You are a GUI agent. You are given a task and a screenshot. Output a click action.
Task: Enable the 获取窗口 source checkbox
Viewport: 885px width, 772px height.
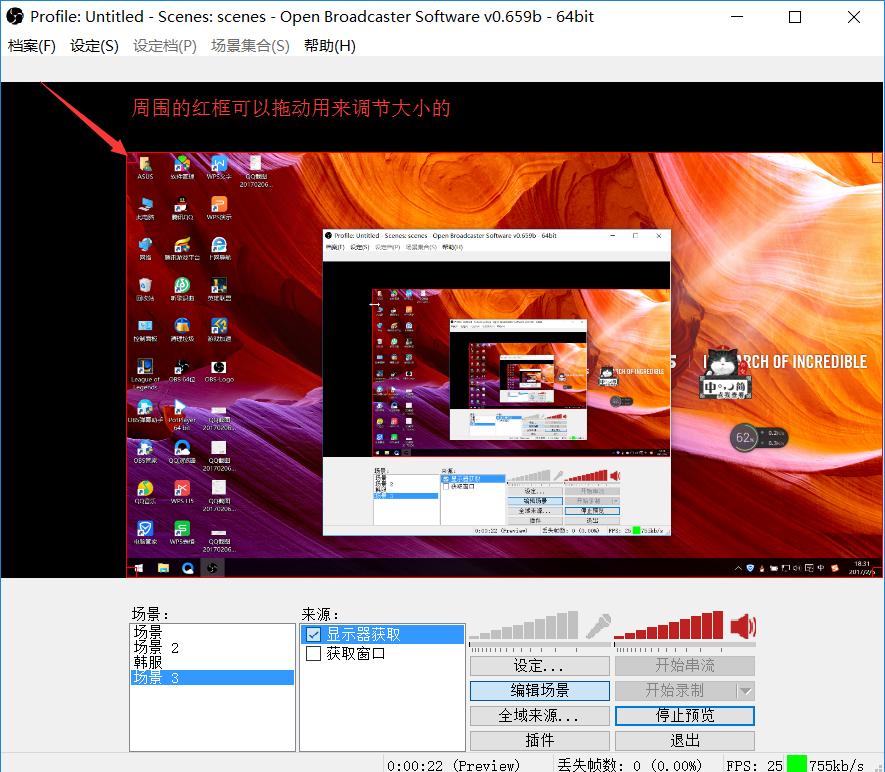pyautogui.click(x=314, y=654)
